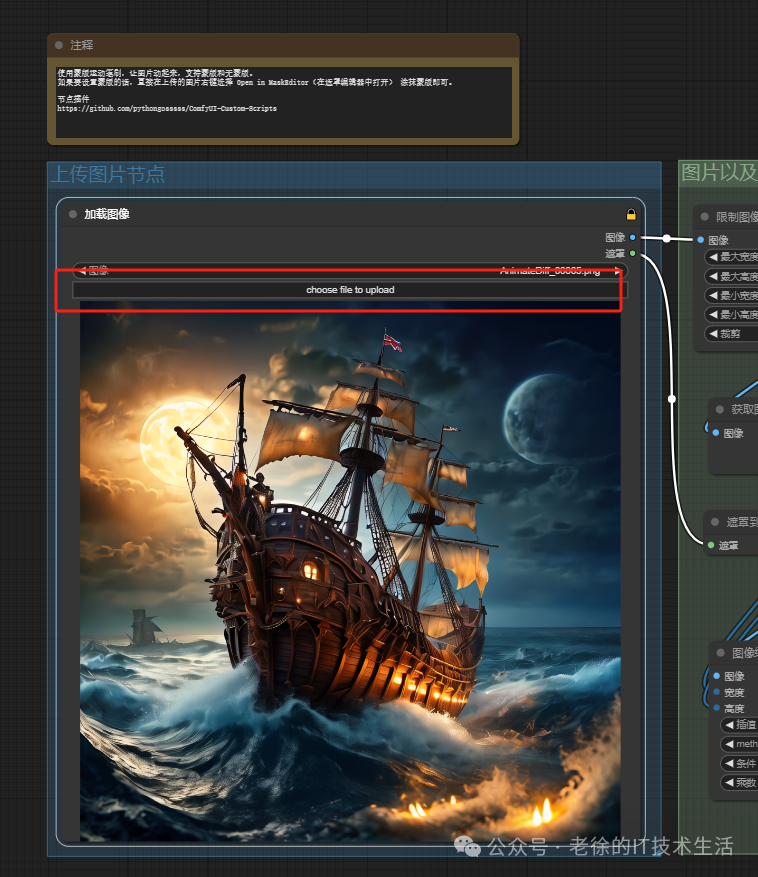Decrease the 最大高度 value arrow
Viewport: 758px width, 877px height.
click(x=713, y=276)
